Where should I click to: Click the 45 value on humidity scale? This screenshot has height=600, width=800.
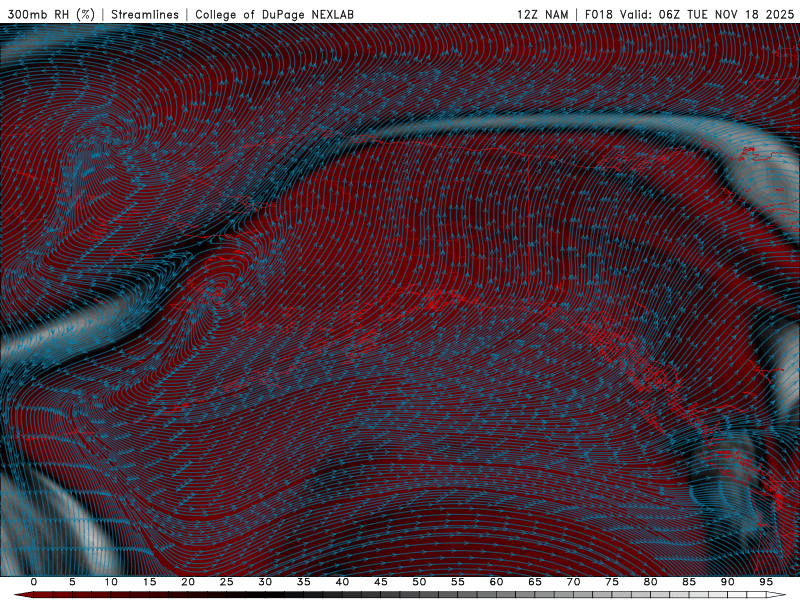tap(381, 582)
